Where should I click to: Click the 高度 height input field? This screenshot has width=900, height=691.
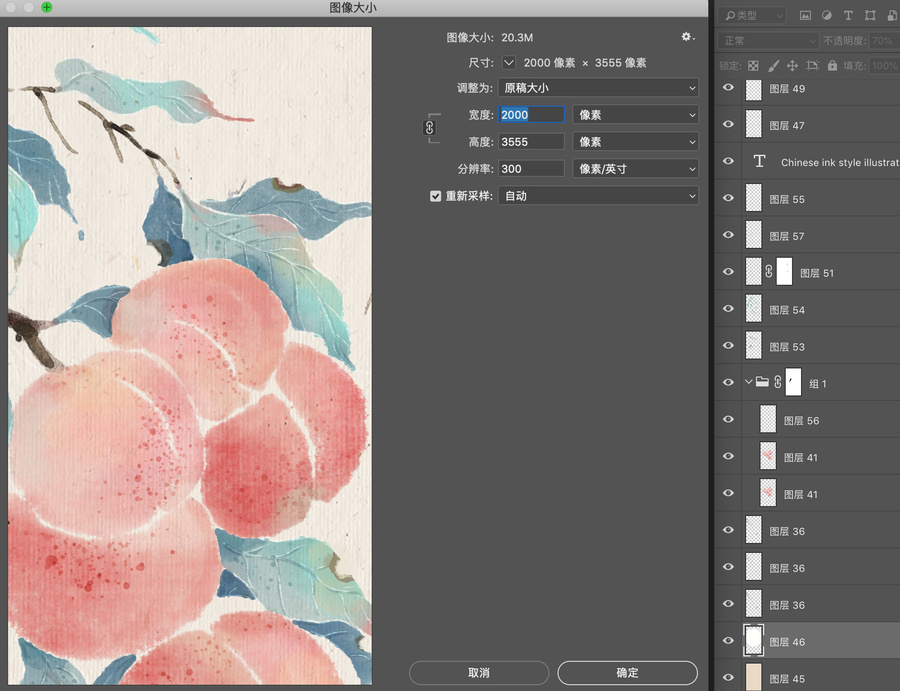(x=532, y=142)
